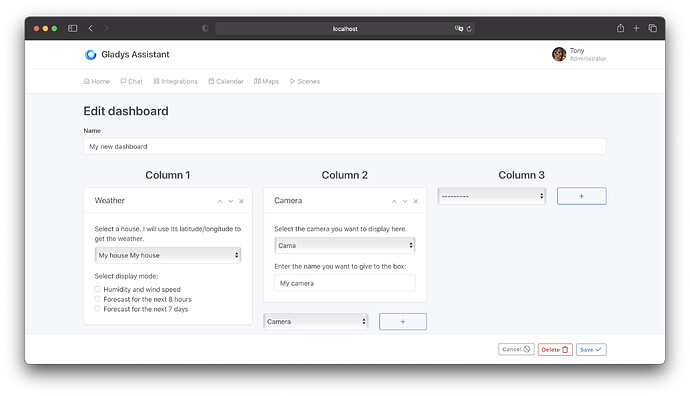Remove the Weather box
Screen dimensions: 690x396
point(241,201)
